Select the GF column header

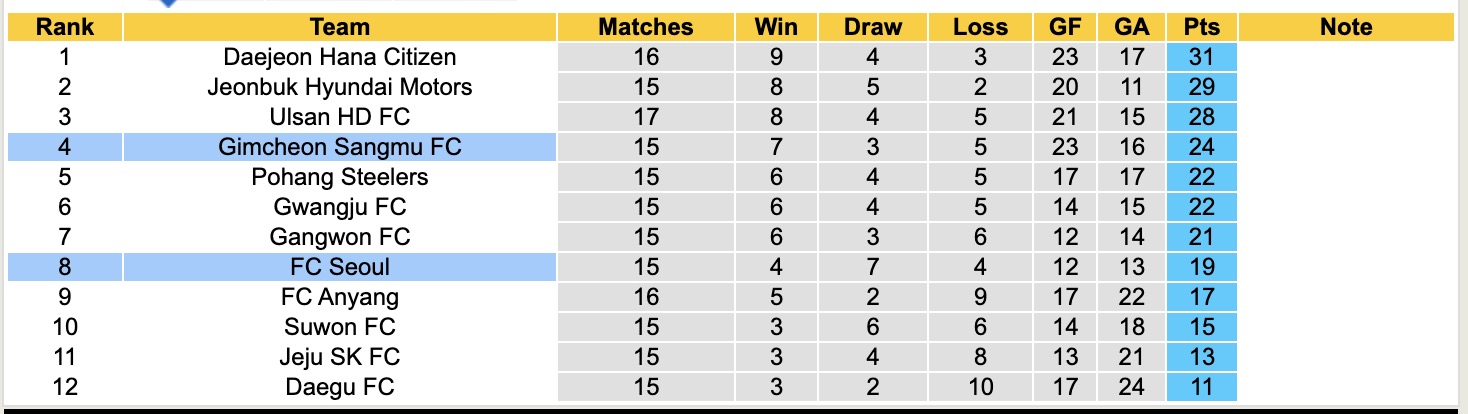tap(1065, 27)
